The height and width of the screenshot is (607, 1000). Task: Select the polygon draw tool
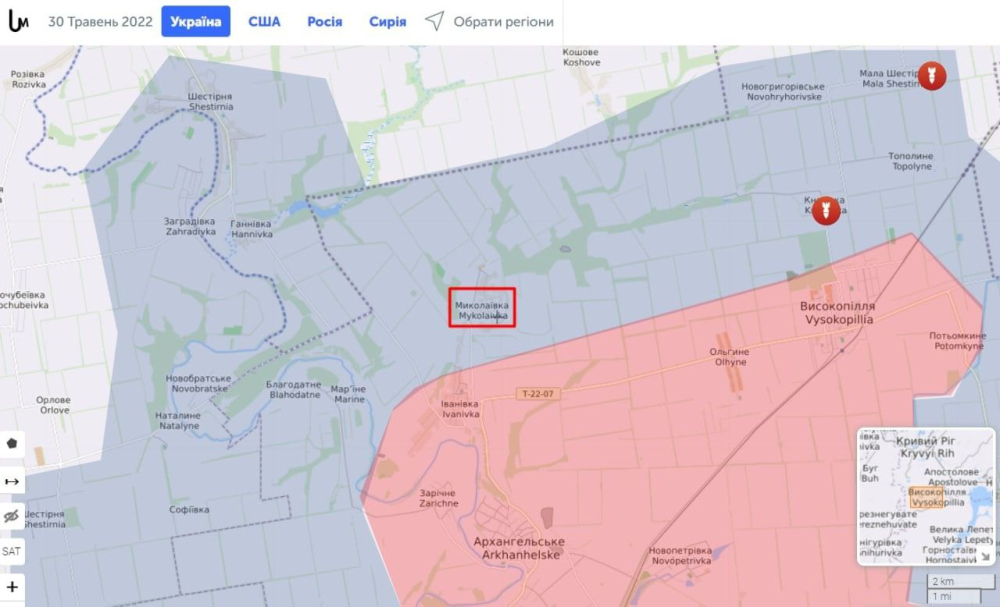[12, 443]
